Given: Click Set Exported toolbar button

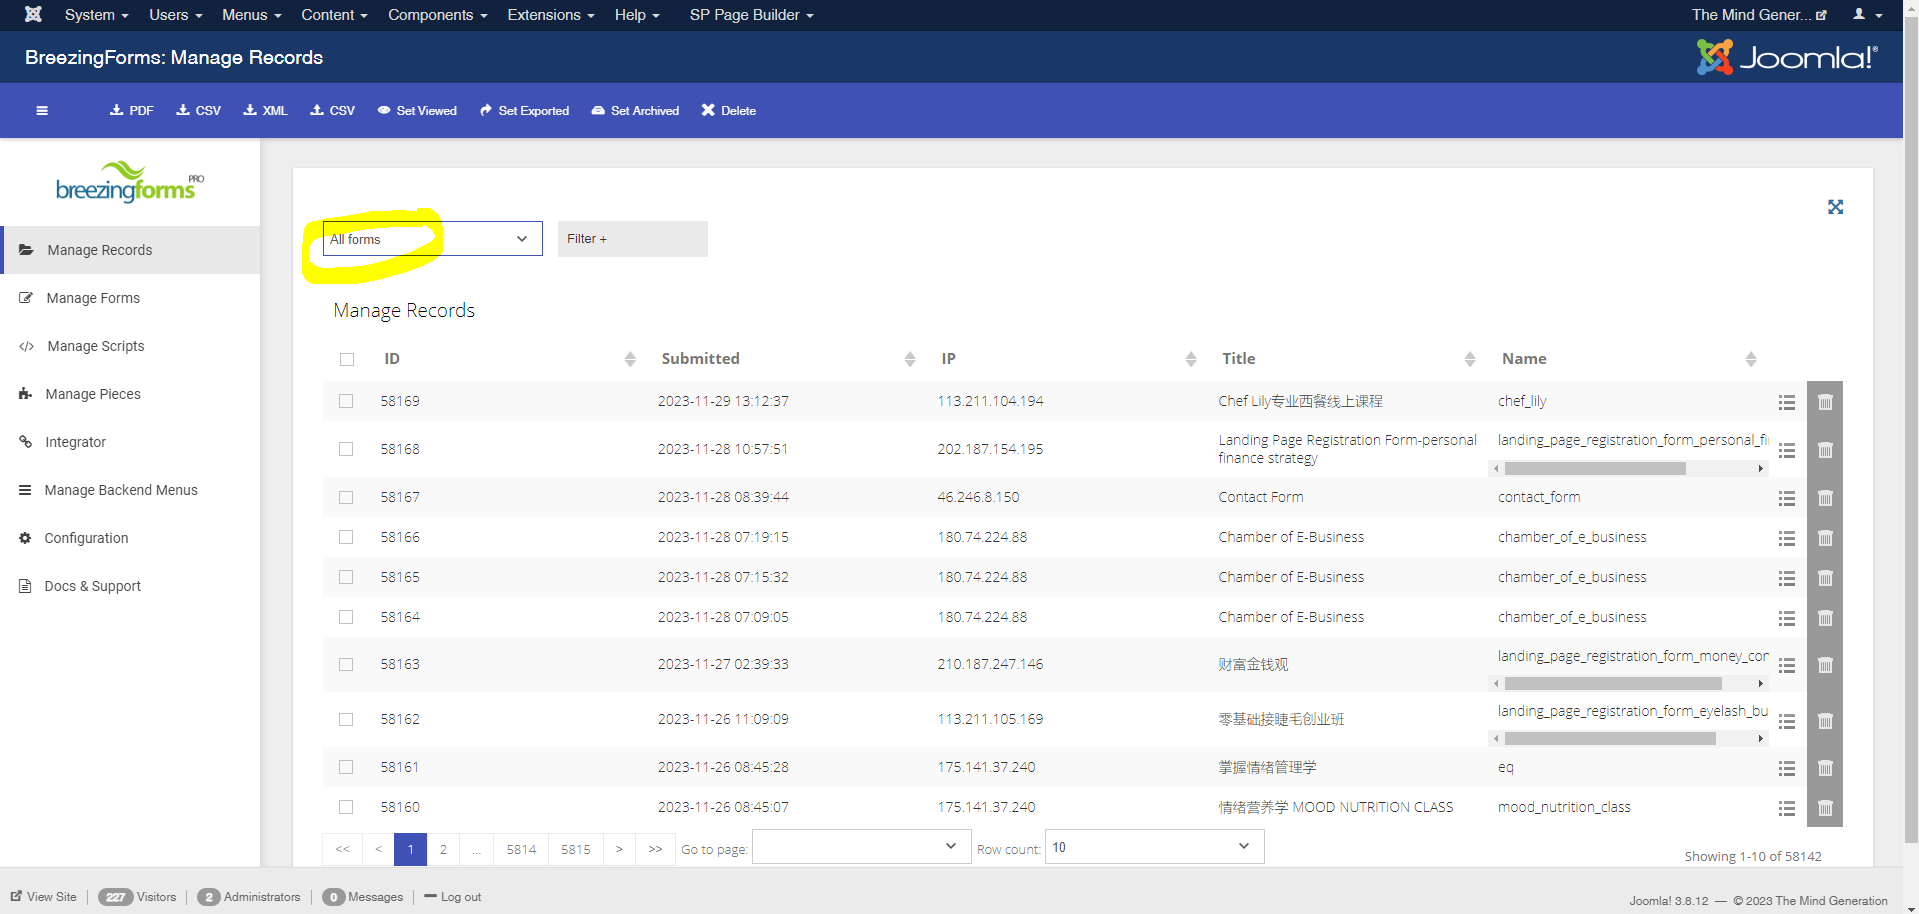Looking at the screenshot, I should pyautogui.click(x=524, y=111).
